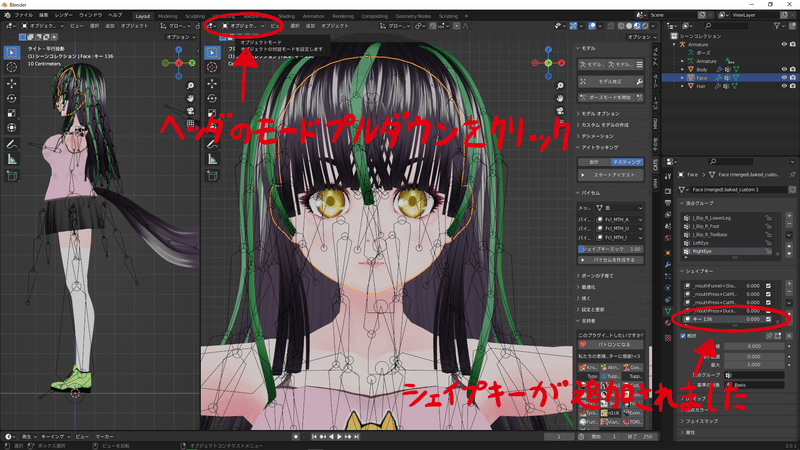Toggle viewport visibility eye for Body
Screen dimensions: 800x450
(784, 69)
